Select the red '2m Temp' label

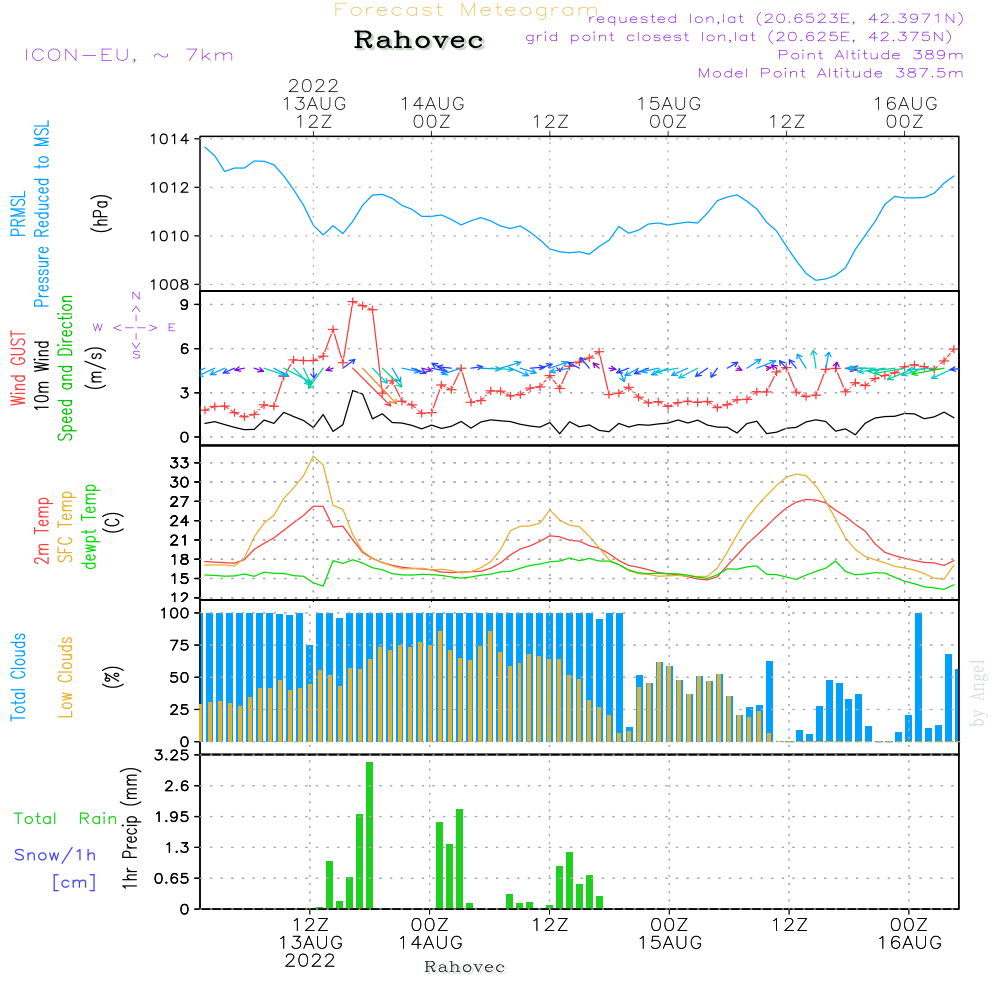41,531
